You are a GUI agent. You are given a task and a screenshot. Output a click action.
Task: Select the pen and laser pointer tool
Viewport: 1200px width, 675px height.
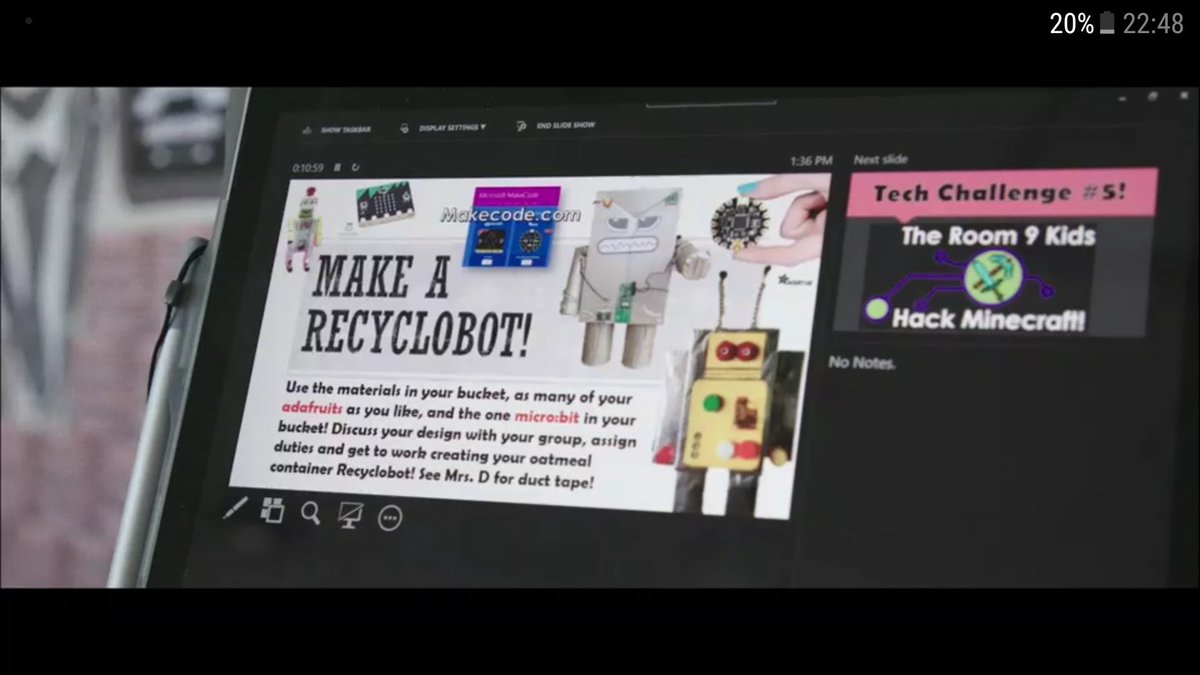(x=235, y=508)
